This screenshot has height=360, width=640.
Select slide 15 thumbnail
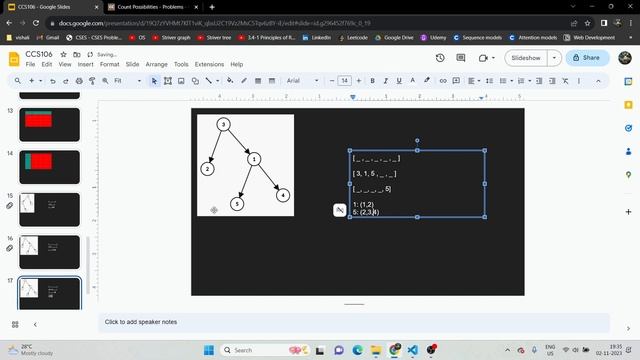coord(49,209)
